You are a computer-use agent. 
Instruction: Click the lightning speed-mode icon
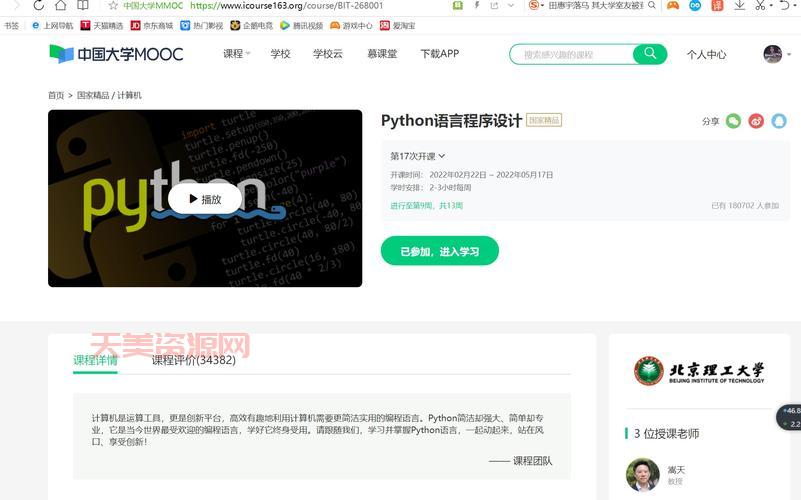[477, 6]
